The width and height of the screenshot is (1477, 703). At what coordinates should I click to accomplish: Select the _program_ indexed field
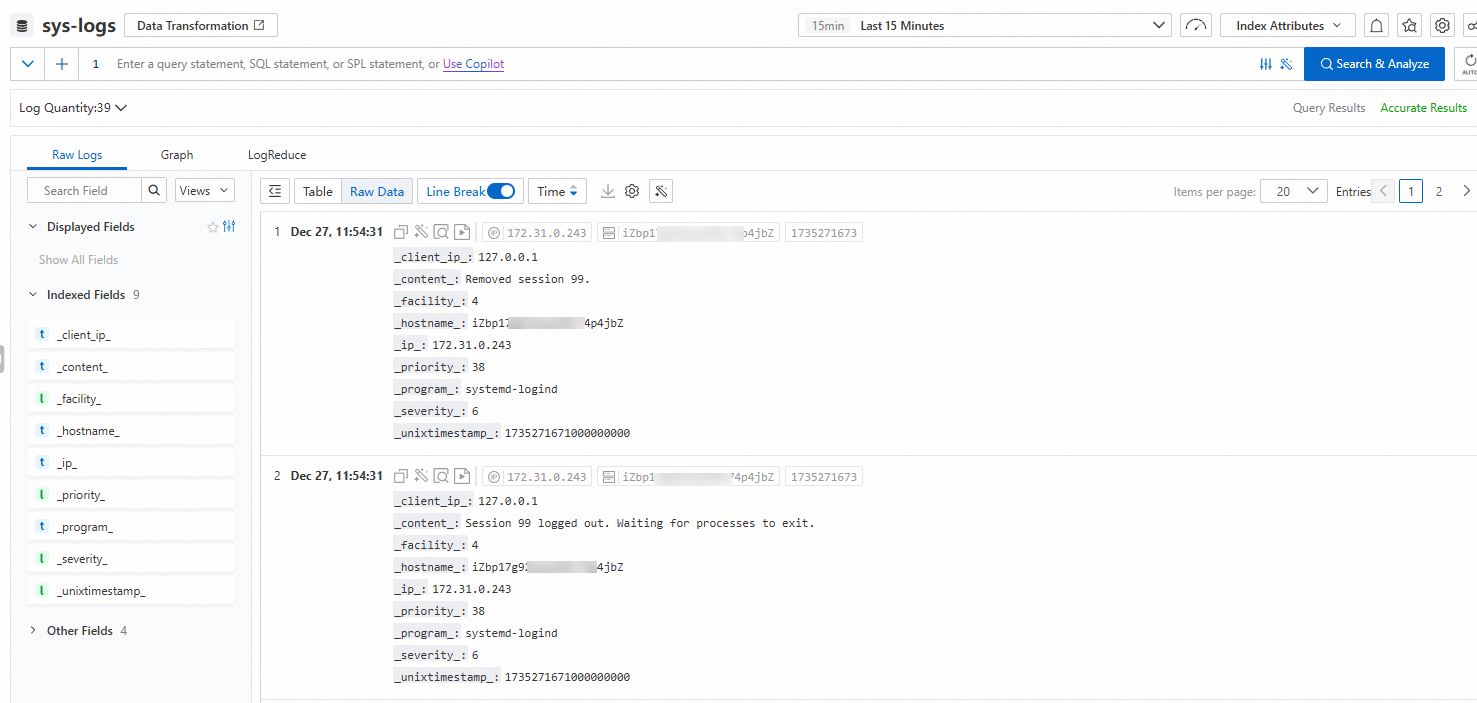pos(132,527)
